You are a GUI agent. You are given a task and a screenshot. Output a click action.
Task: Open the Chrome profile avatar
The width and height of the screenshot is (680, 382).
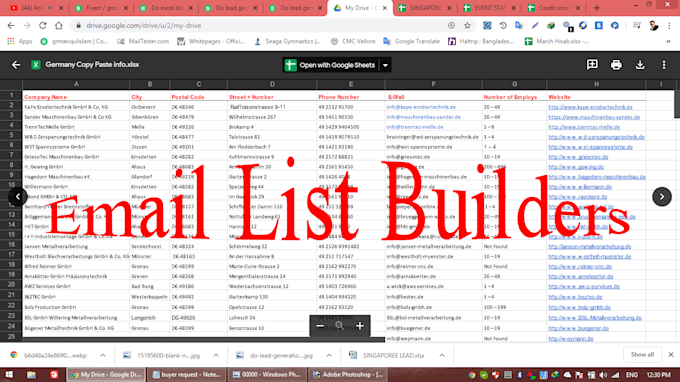[x=654, y=26]
